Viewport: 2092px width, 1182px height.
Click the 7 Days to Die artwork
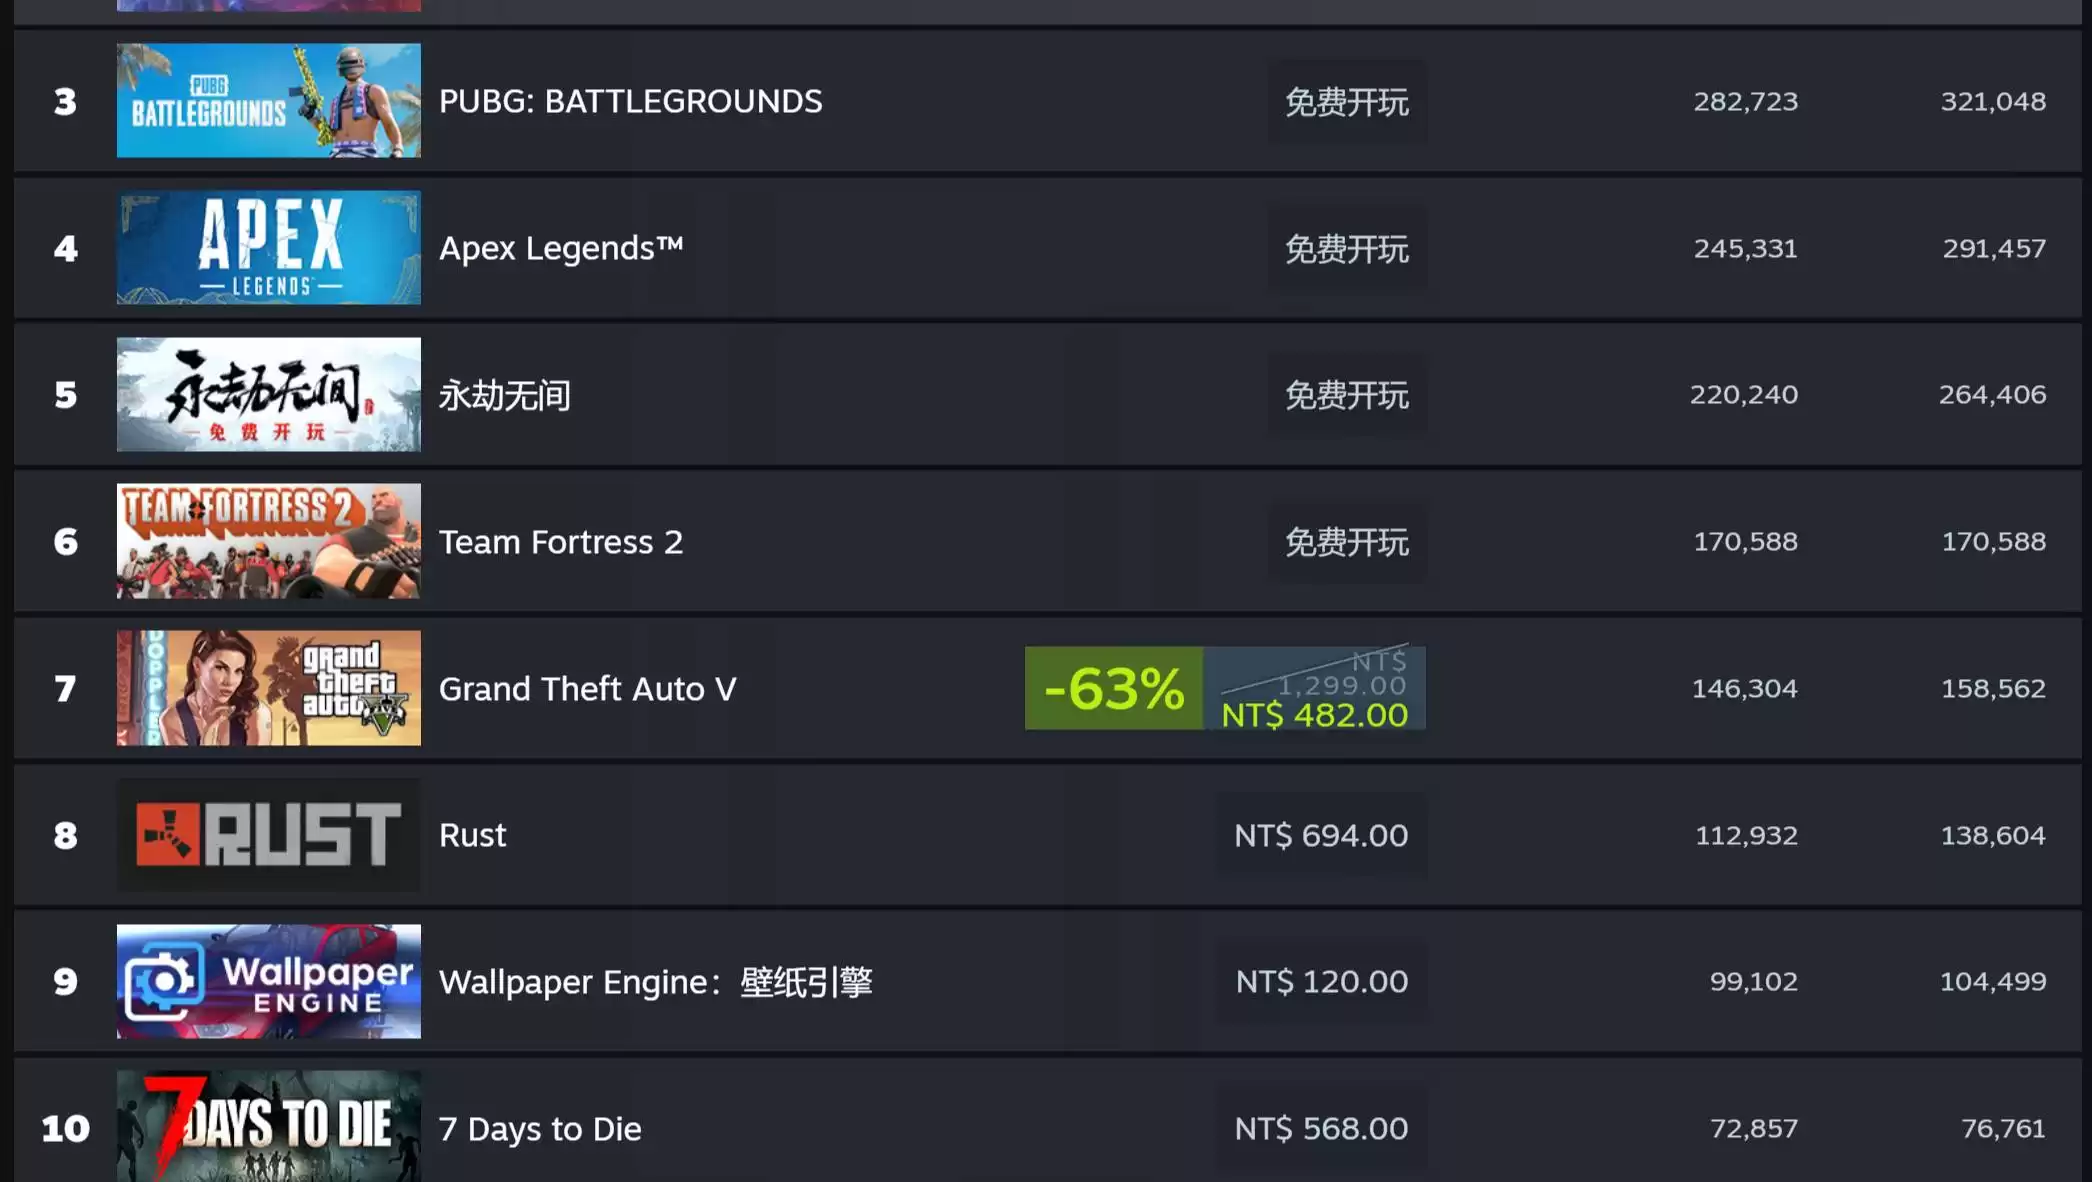[268, 1127]
